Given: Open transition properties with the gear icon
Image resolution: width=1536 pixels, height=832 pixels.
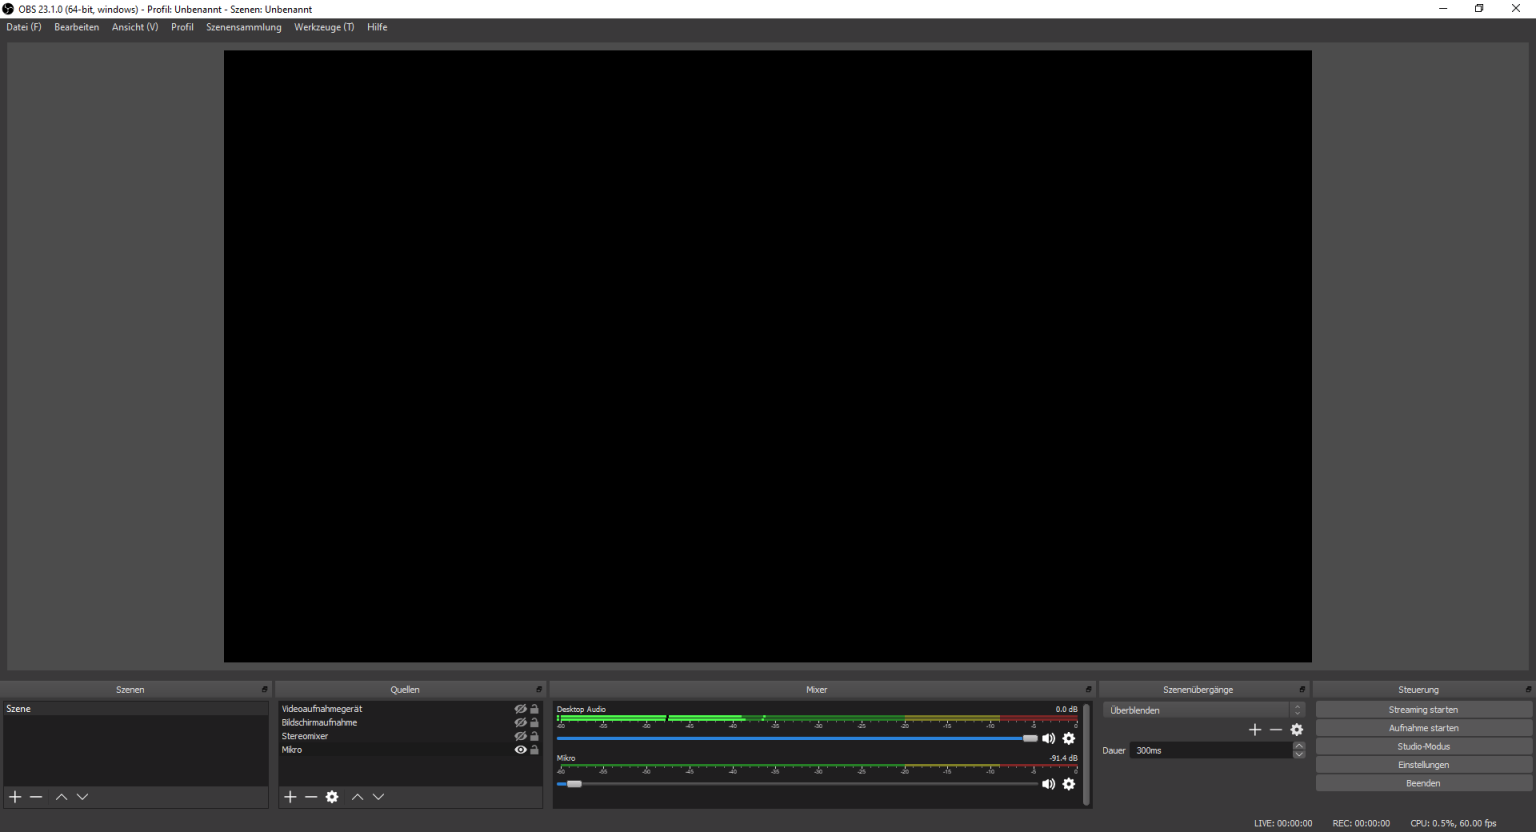Looking at the screenshot, I should tap(1297, 730).
